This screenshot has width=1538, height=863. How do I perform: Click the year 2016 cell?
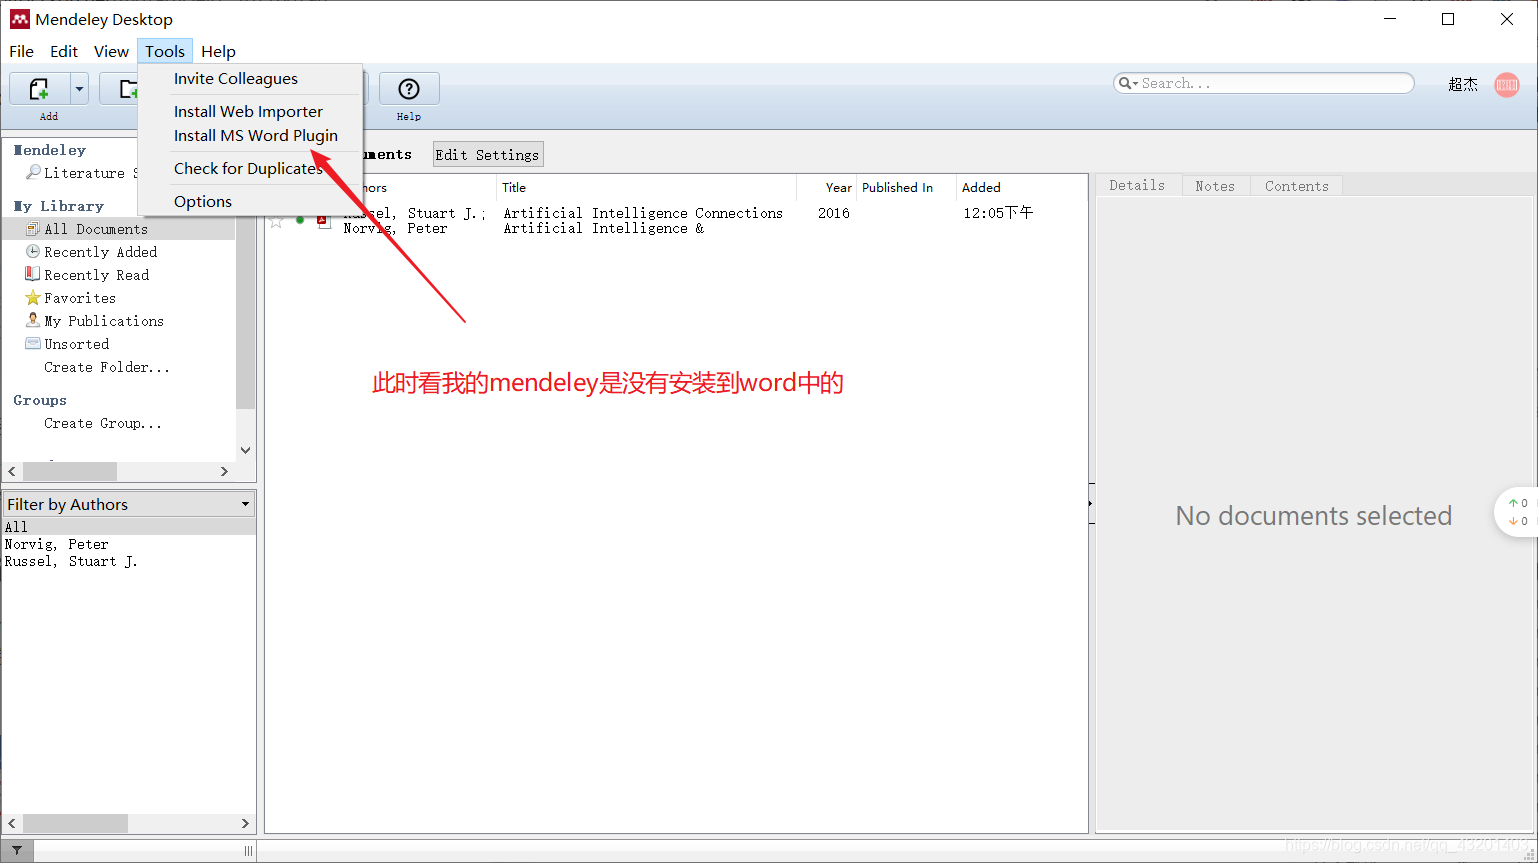(834, 213)
